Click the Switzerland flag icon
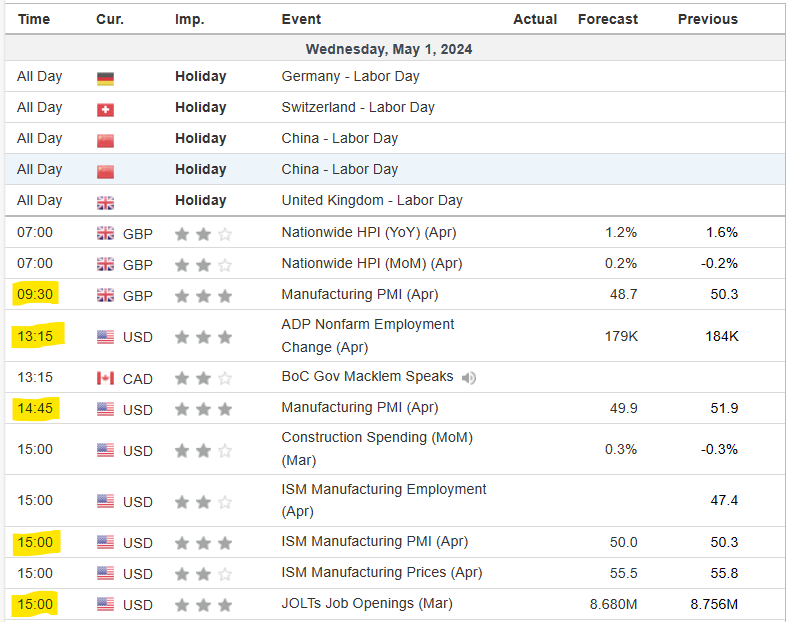This screenshot has width=790, height=622. 105,108
